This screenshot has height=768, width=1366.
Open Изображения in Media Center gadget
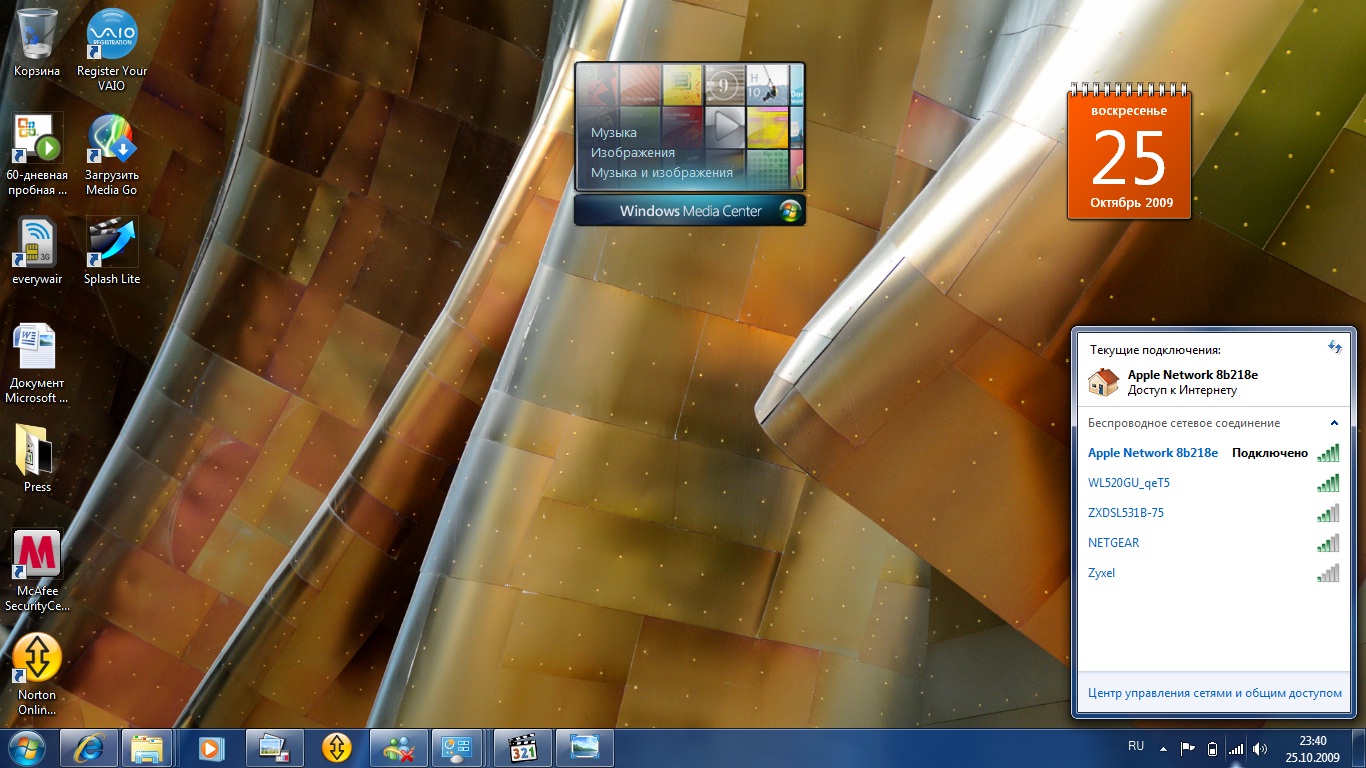[x=632, y=153]
